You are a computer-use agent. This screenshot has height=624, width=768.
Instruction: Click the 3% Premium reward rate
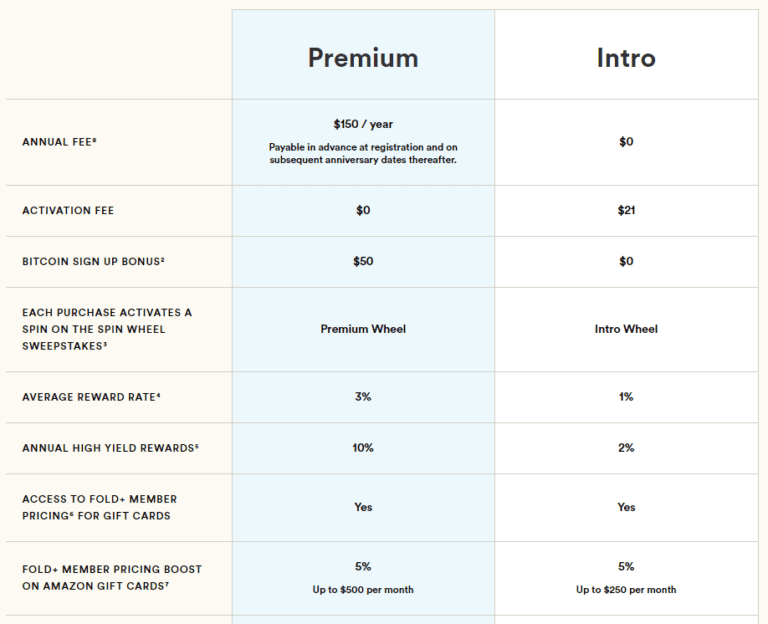click(363, 396)
